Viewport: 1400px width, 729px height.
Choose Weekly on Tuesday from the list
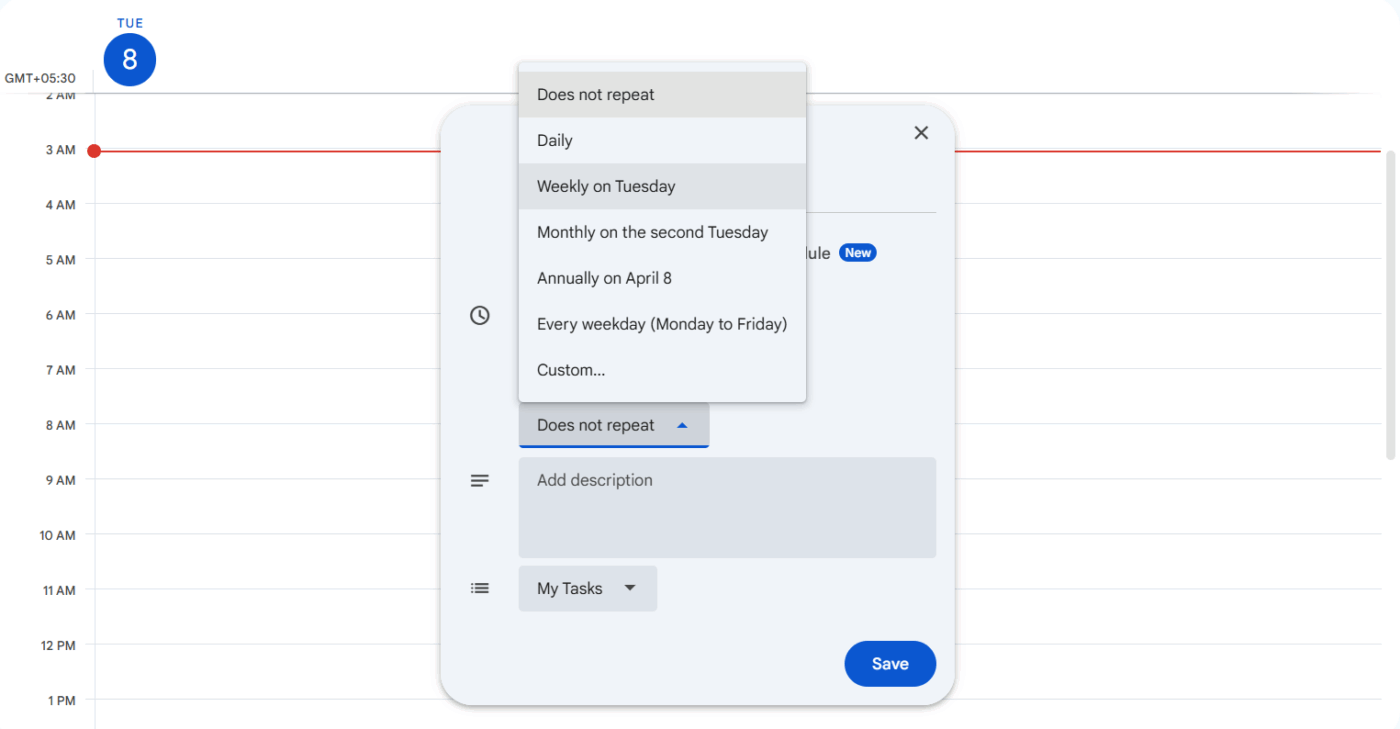click(x=606, y=186)
